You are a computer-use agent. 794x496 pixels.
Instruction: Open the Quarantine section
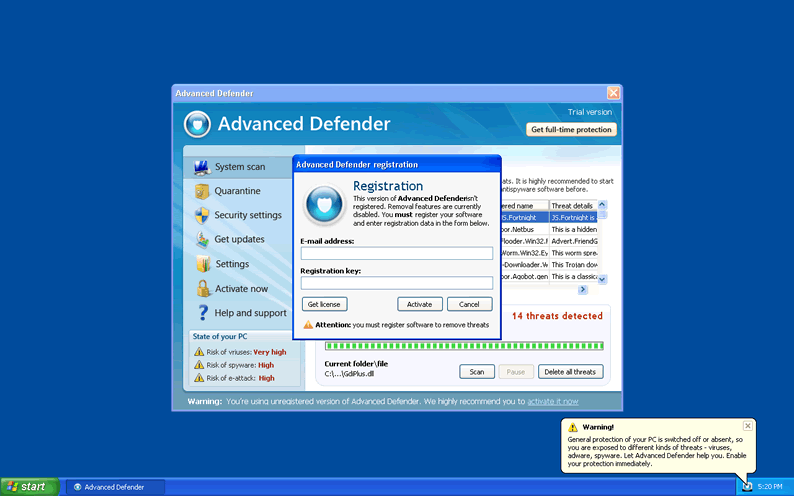237,191
